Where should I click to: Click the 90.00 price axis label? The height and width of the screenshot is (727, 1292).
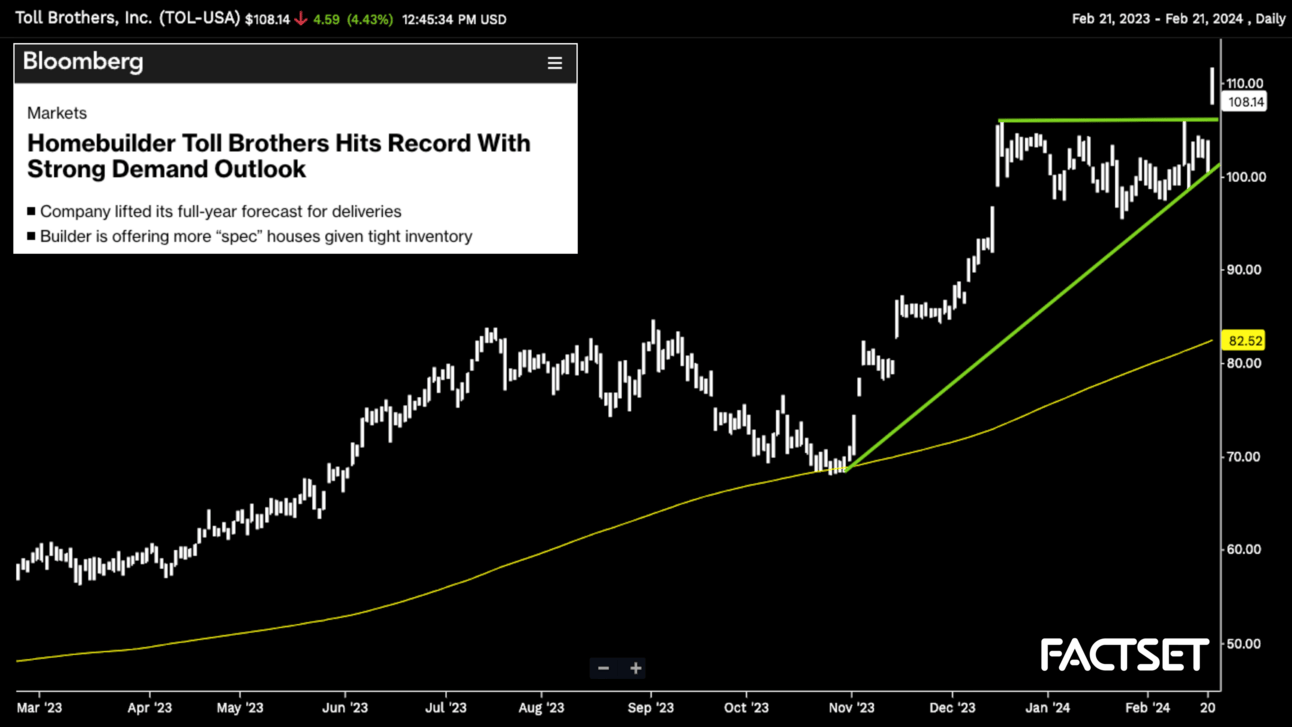tap(1245, 270)
